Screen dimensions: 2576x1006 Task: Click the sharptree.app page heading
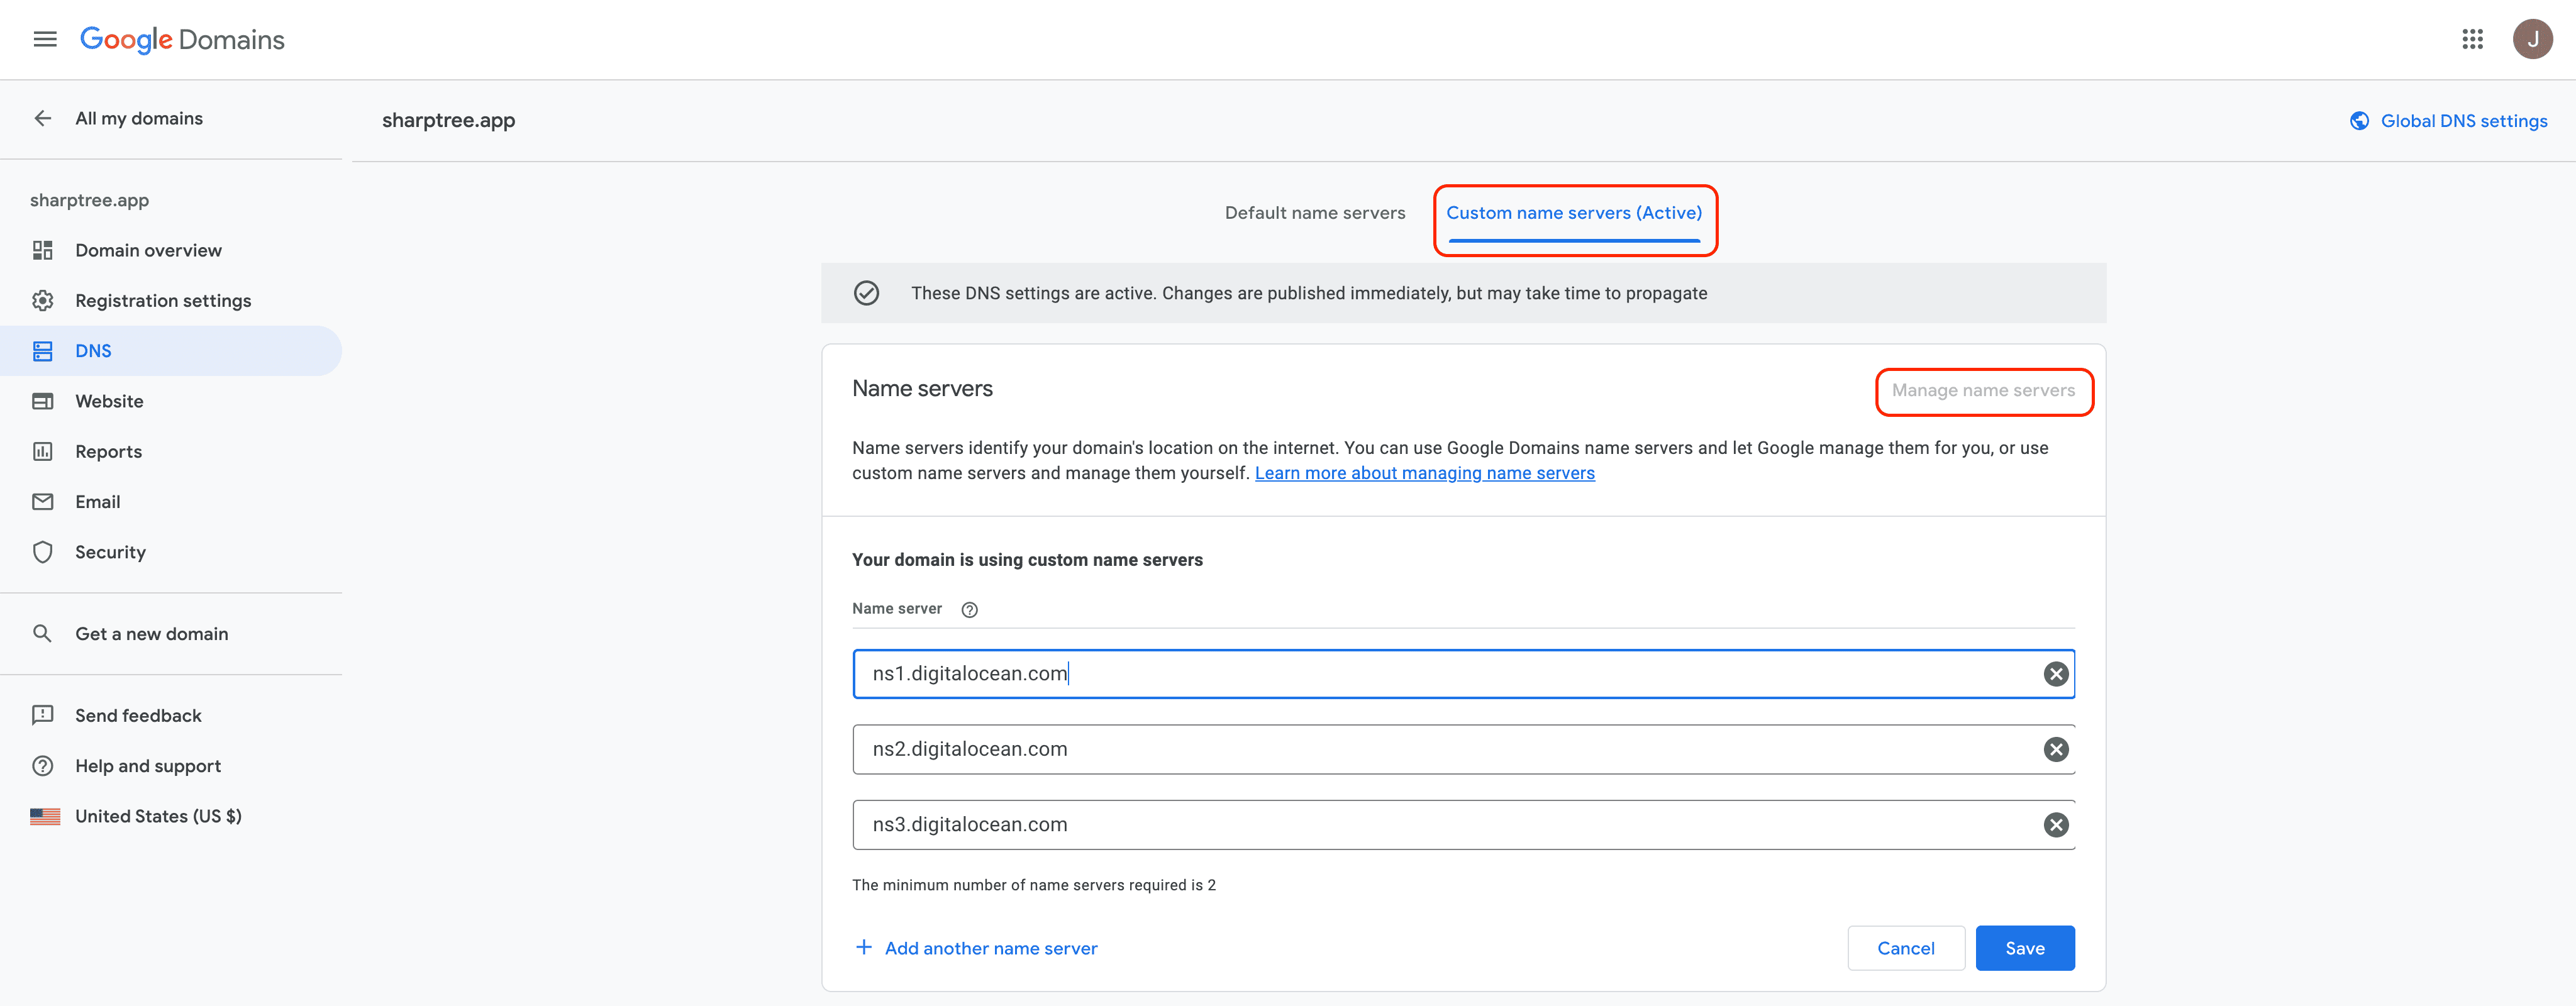[x=448, y=120]
